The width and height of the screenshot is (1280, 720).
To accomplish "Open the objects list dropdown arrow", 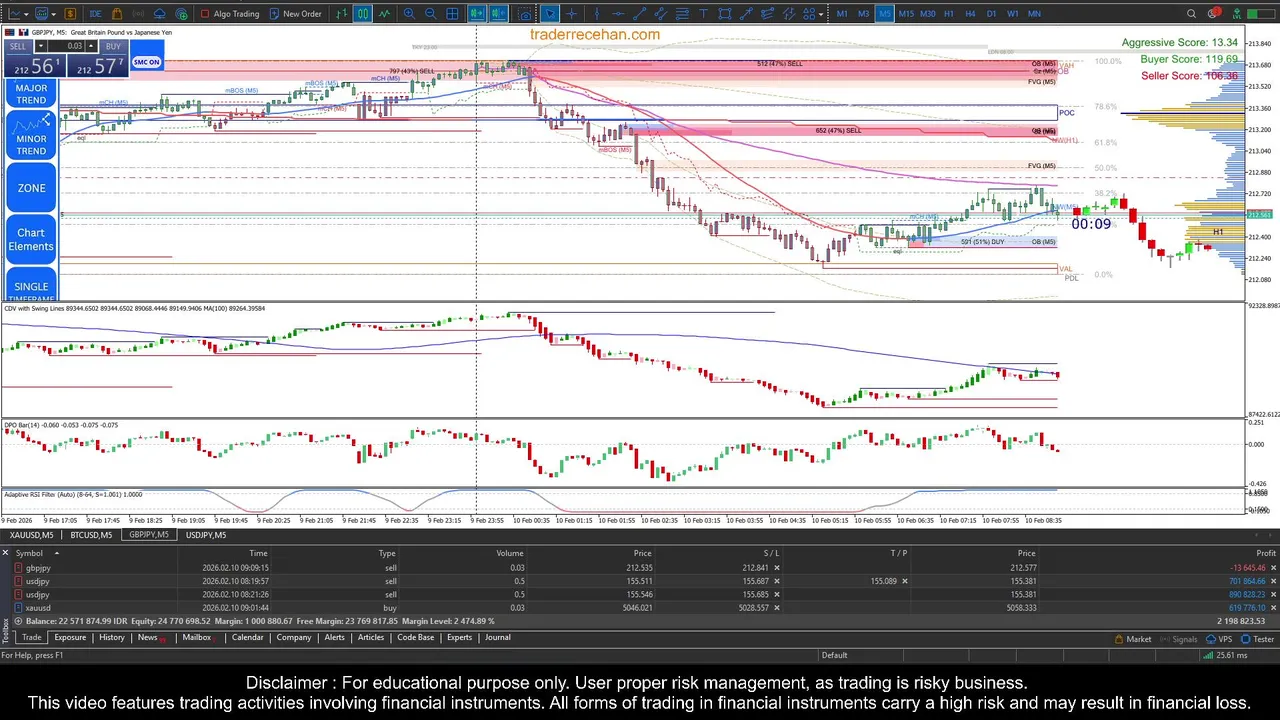I will coord(820,14).
